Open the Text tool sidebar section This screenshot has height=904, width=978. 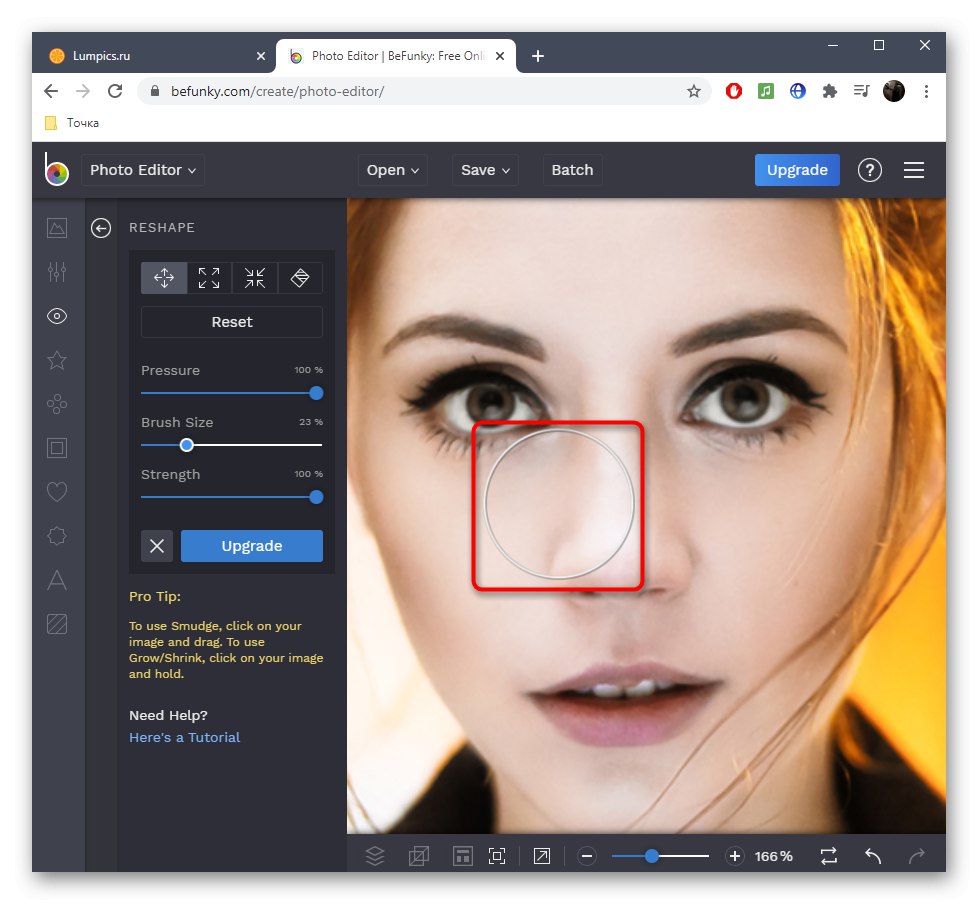pos(57,580)
